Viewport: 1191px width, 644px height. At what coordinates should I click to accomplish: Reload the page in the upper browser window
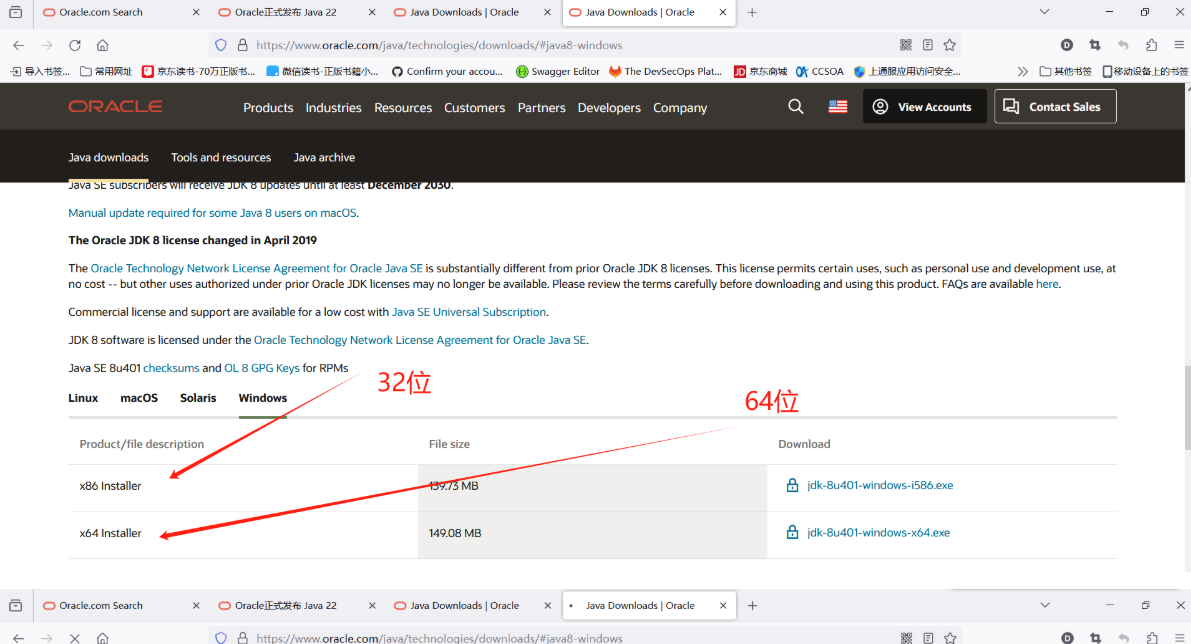tap(74, 46)
